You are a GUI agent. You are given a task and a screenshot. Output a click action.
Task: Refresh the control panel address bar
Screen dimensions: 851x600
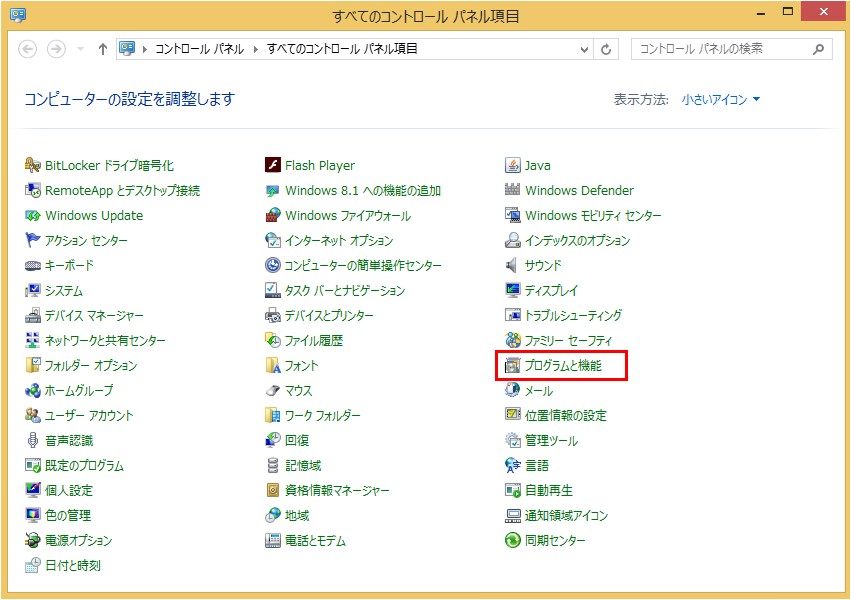pyautogui.click(x=606, y=49)
